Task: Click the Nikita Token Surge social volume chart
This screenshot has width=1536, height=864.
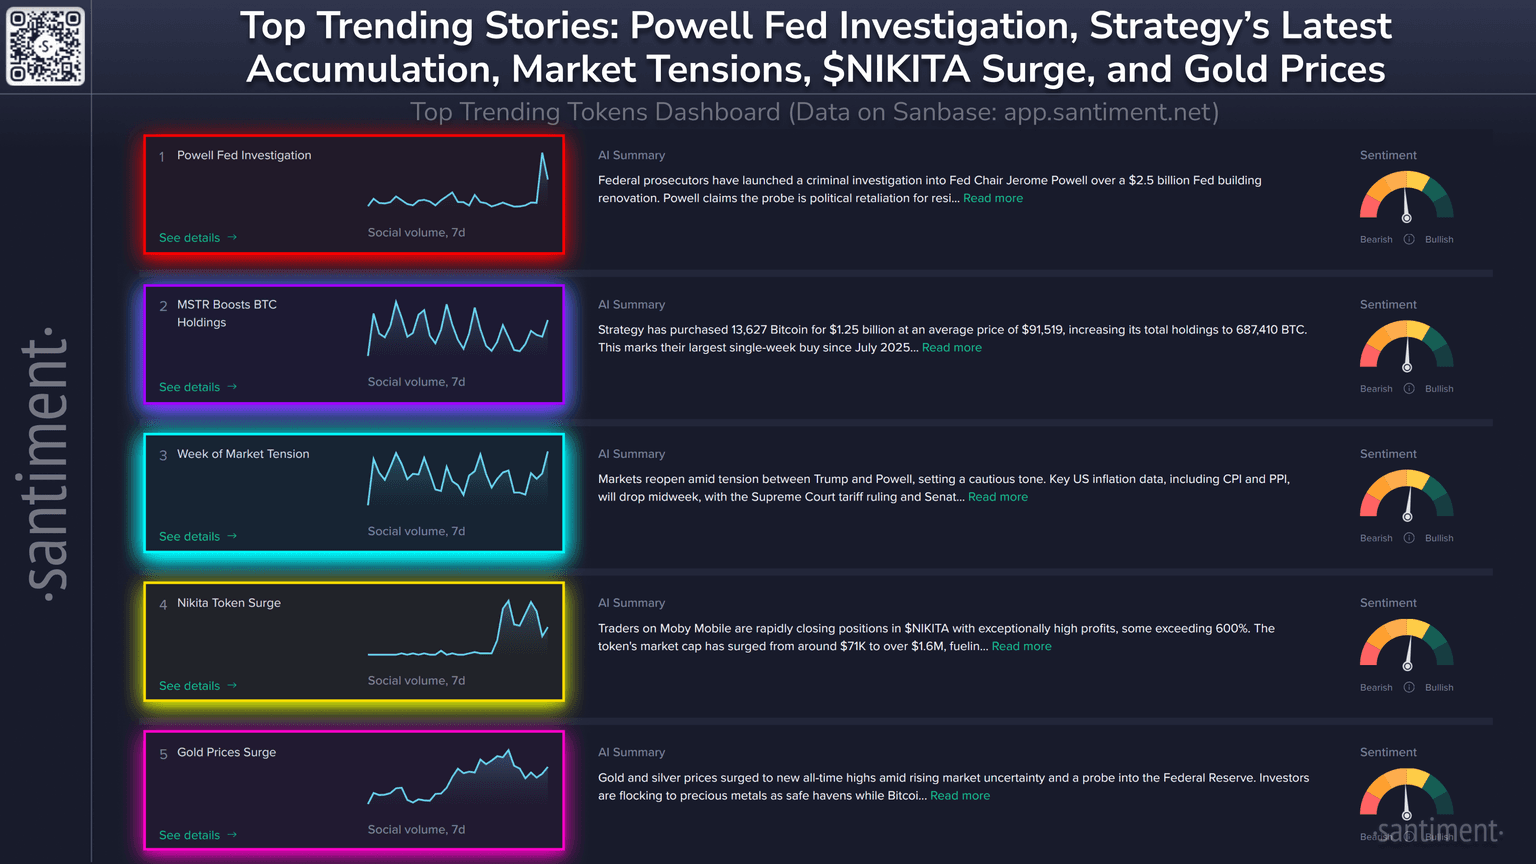Action: coord(458,628)
